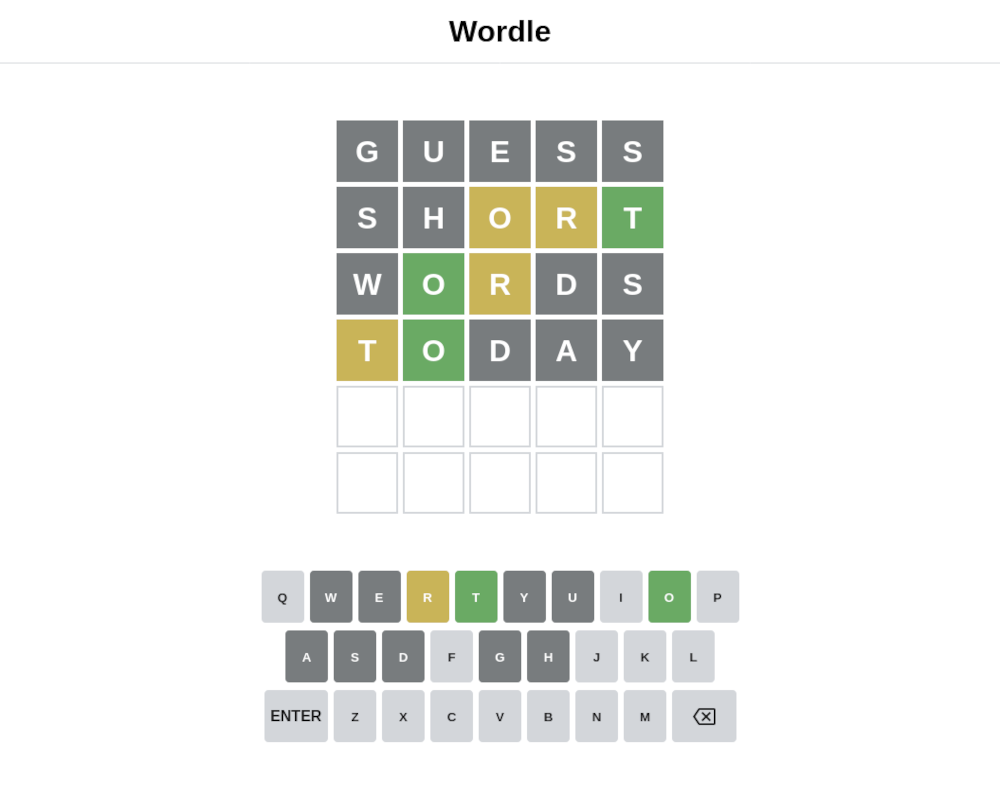Select the letter F key
The image size is (1000, 800).
coord(452,656)
